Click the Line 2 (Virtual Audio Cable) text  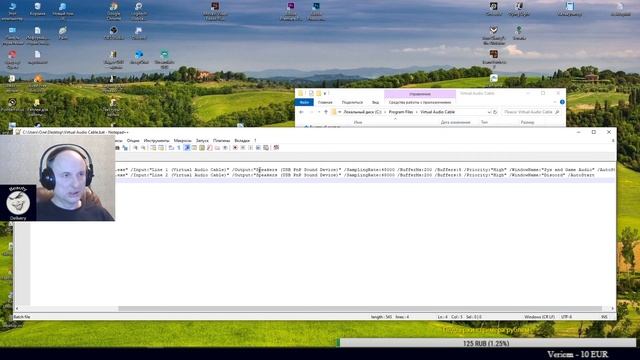coord(190,175)
